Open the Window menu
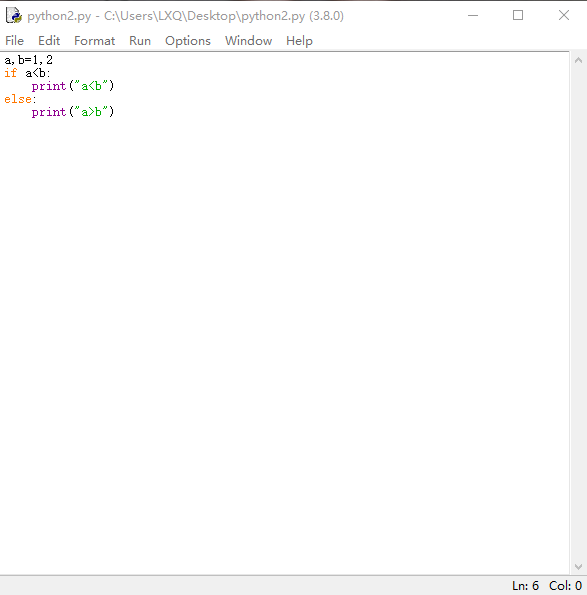 click(x=249, y=41)
